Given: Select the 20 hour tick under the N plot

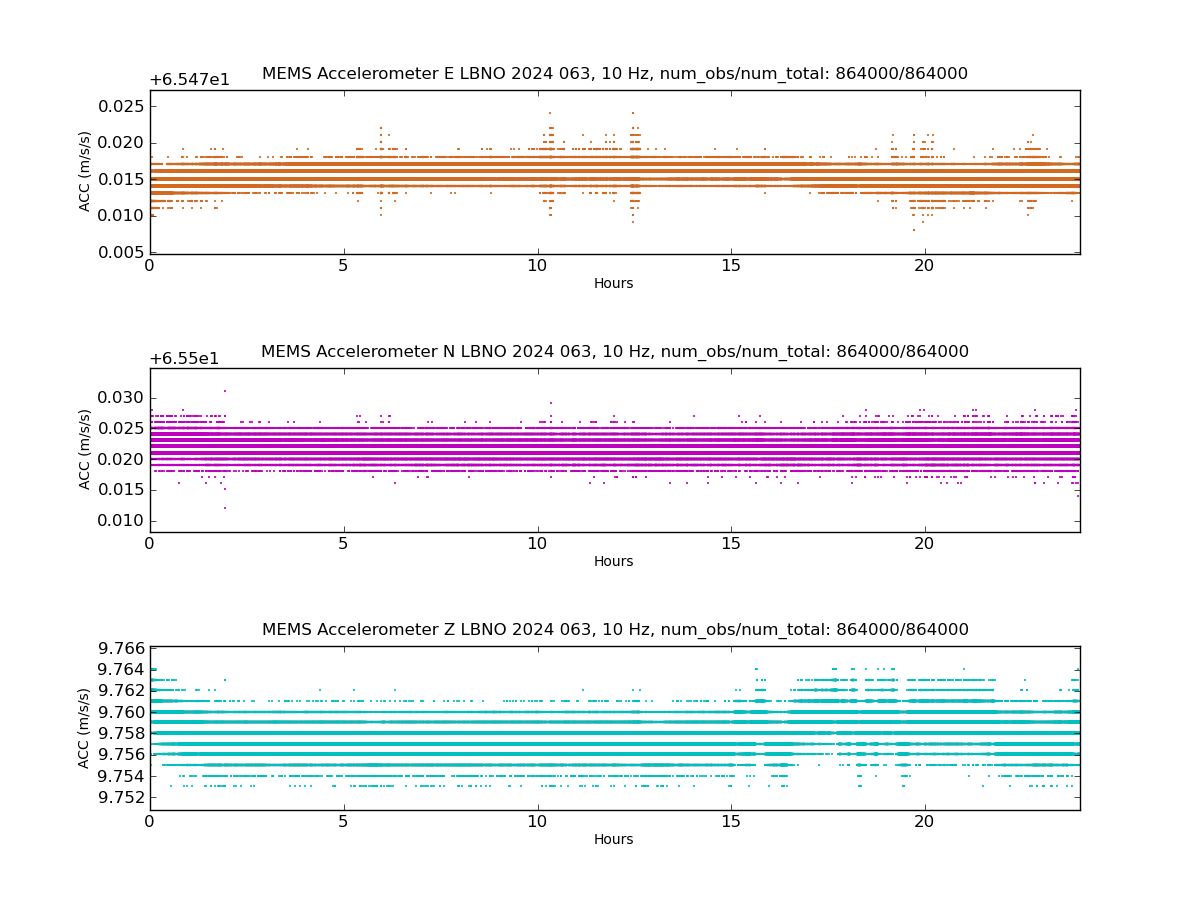Looking at the screenshot, I should [x=925, y=545].
